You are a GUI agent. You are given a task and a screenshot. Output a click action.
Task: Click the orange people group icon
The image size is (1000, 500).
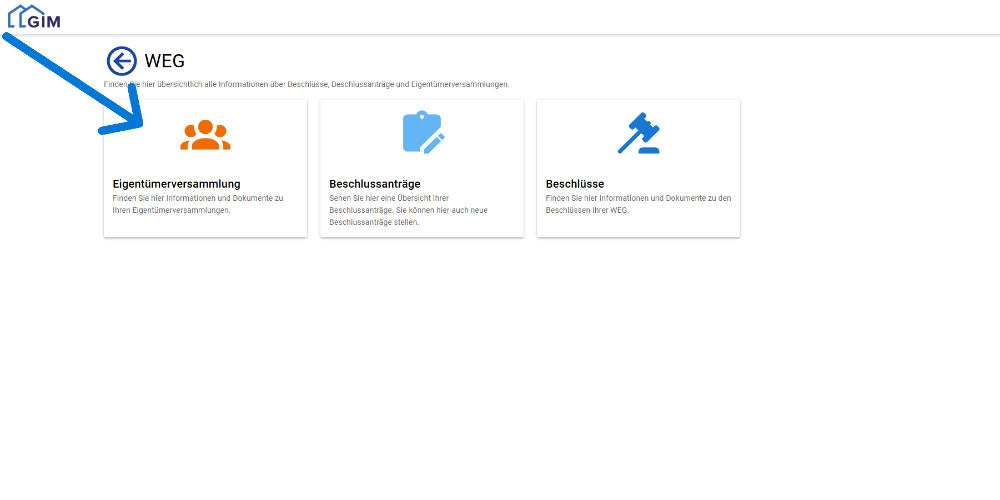[x=205, y=135]
